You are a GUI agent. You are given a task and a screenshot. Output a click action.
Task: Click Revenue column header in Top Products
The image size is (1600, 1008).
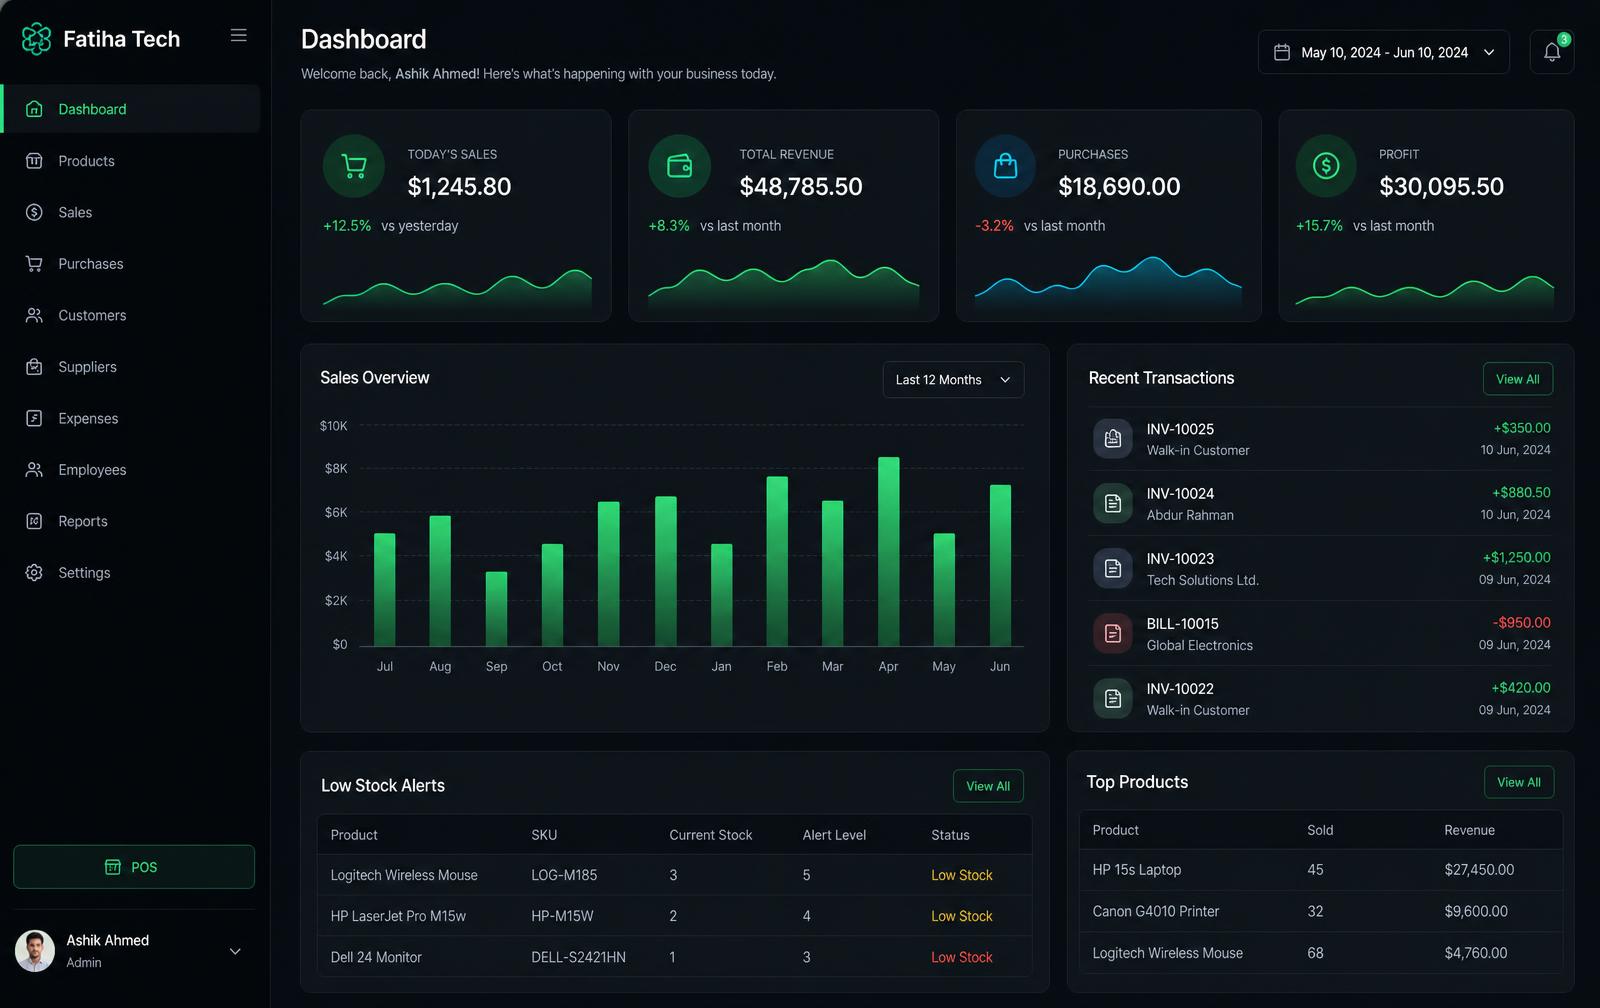click(x=1470, y=830)
